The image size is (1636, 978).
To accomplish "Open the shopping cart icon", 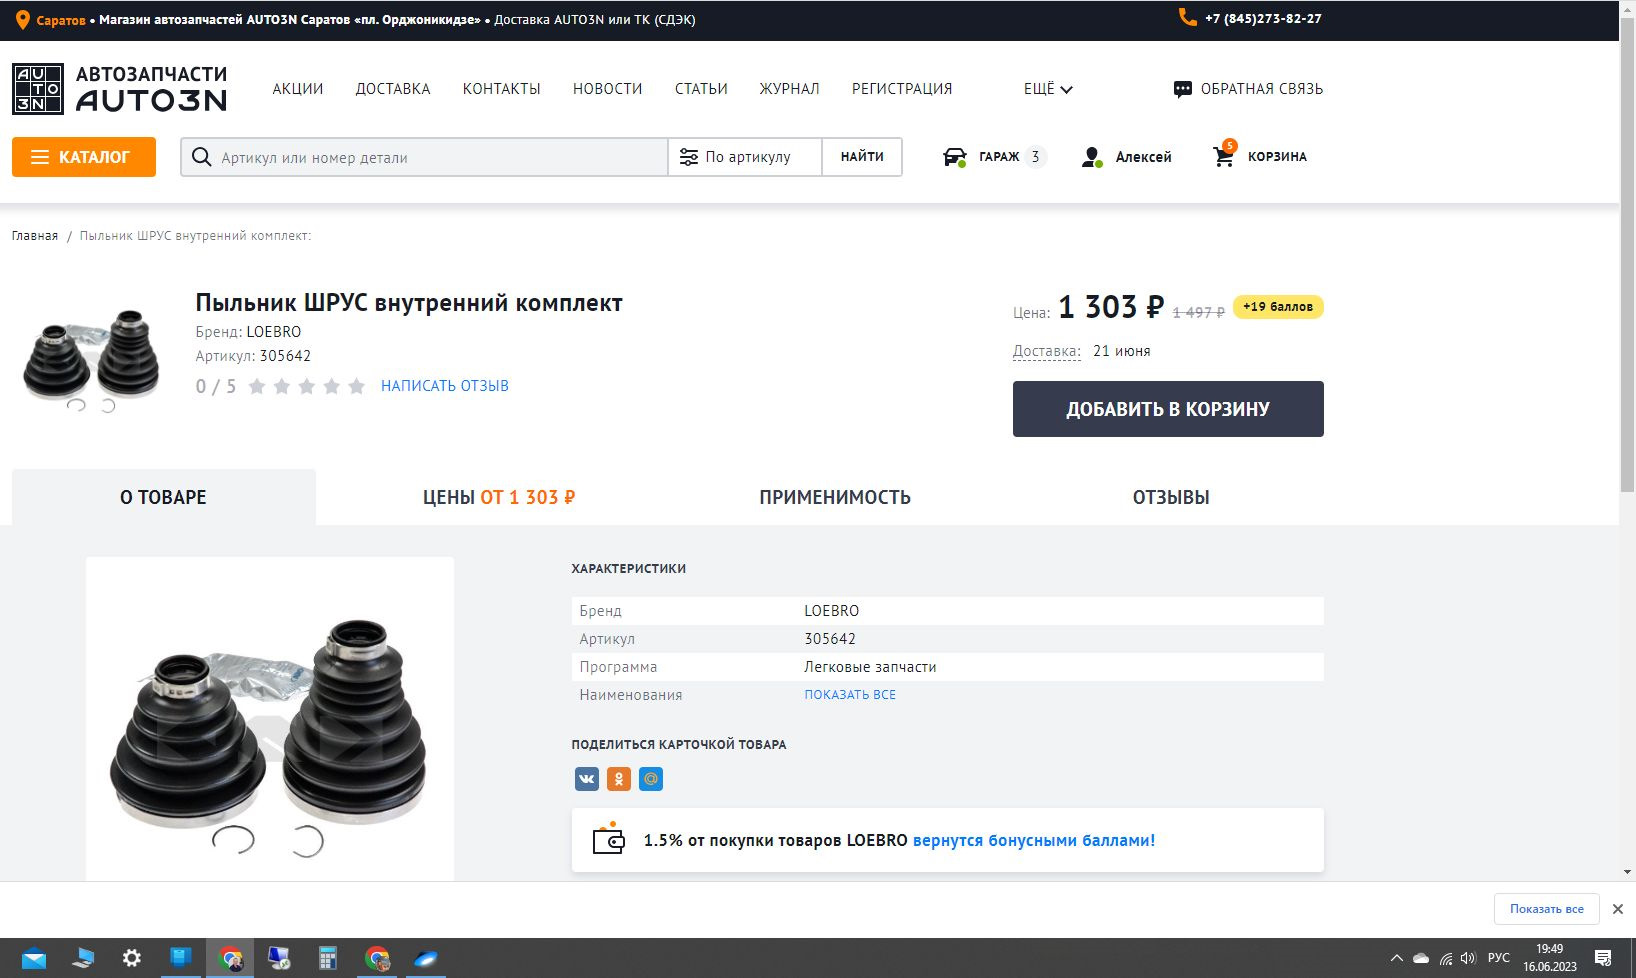I will click(x=1224, y=155).
